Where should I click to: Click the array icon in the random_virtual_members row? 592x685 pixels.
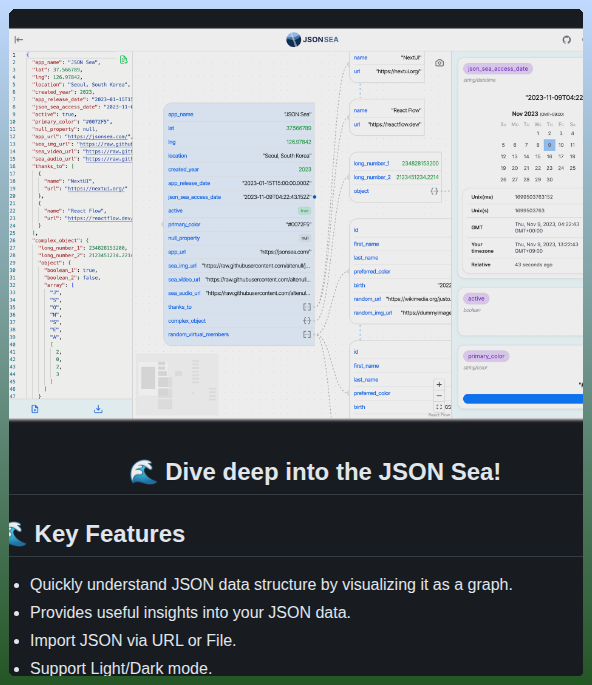pyautogui.click(x=307, y=334)
